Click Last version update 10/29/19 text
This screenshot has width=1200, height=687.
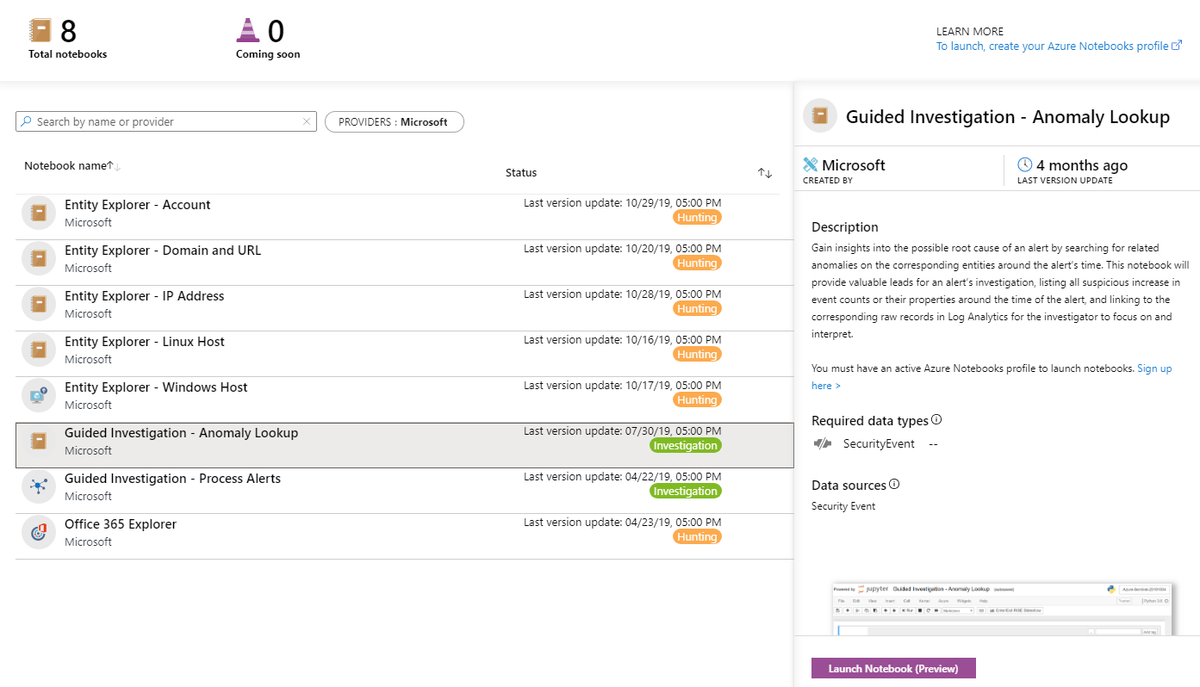coord(622,203)
